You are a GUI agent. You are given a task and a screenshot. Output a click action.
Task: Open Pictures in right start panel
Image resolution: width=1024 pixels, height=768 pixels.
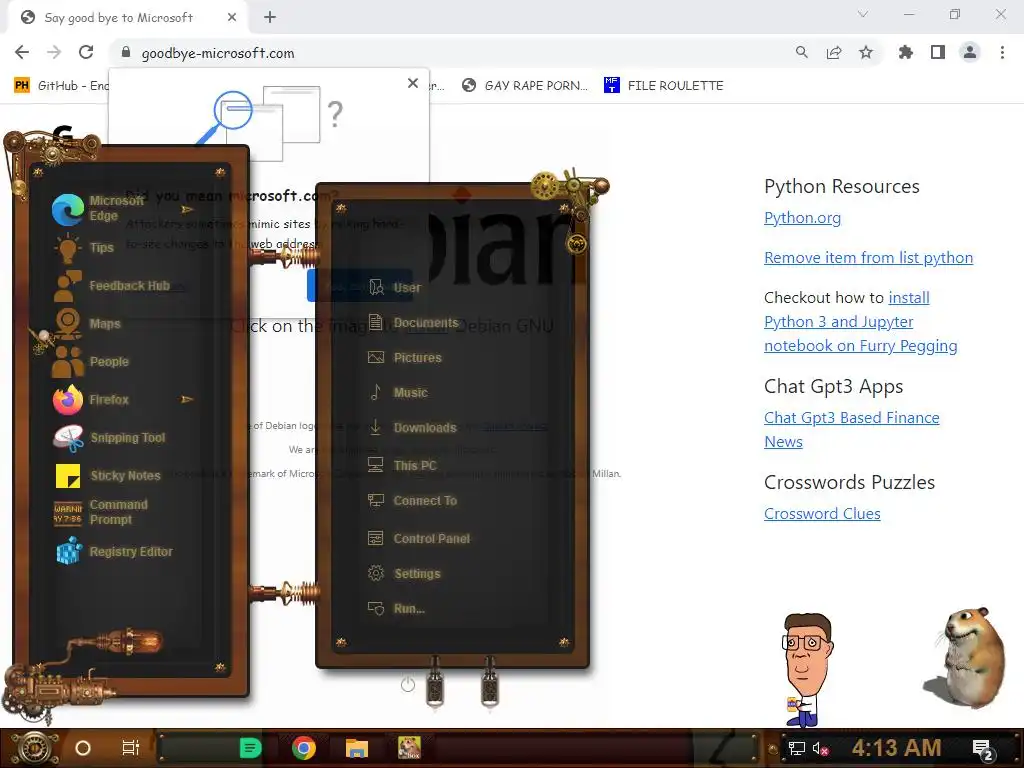(x=405, y=358)
